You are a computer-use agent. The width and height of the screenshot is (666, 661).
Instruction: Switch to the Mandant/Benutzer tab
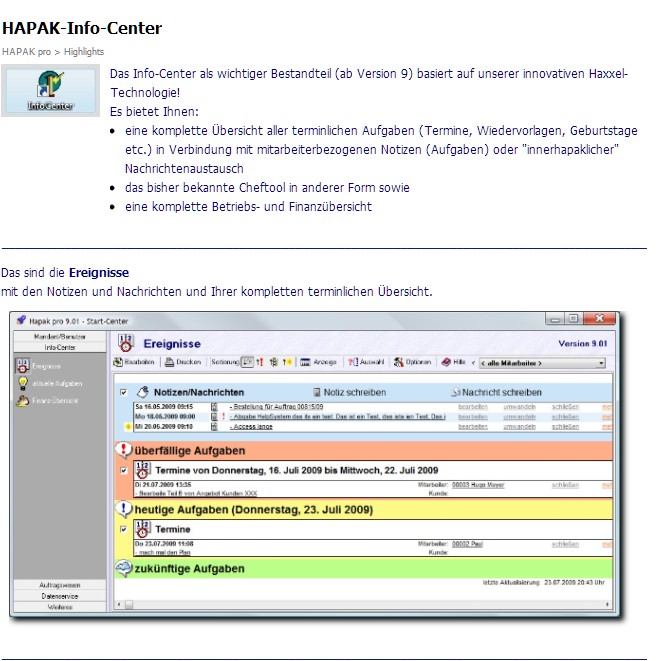click(60, 337)
